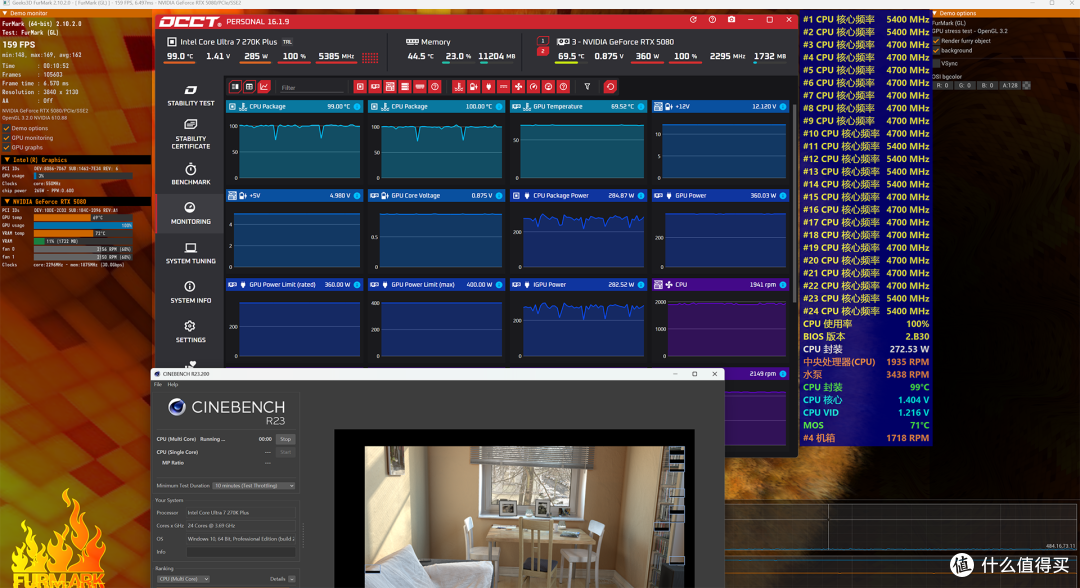This screenshot has height=588, width=1080.
Task: Toggle frequency gauge filter in OCCT toolbar
Action: click(534, 87)
